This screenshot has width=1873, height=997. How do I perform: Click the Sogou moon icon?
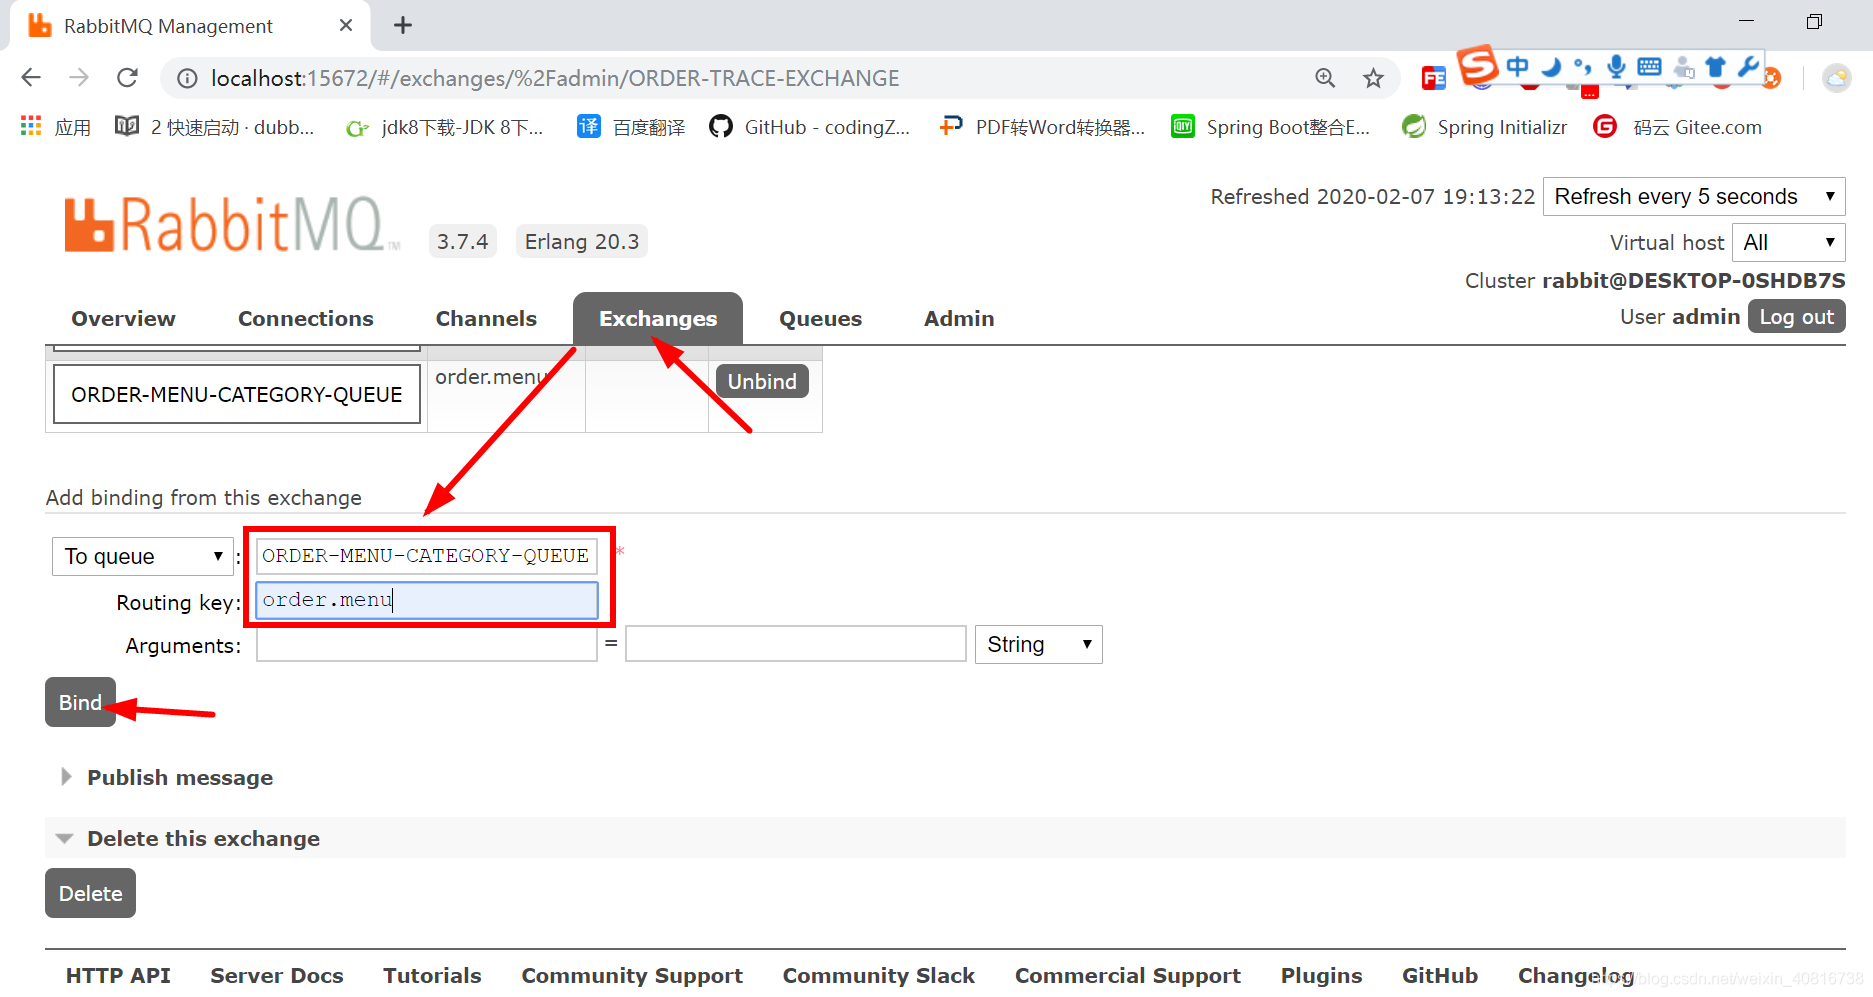[x=1551, y=67]
